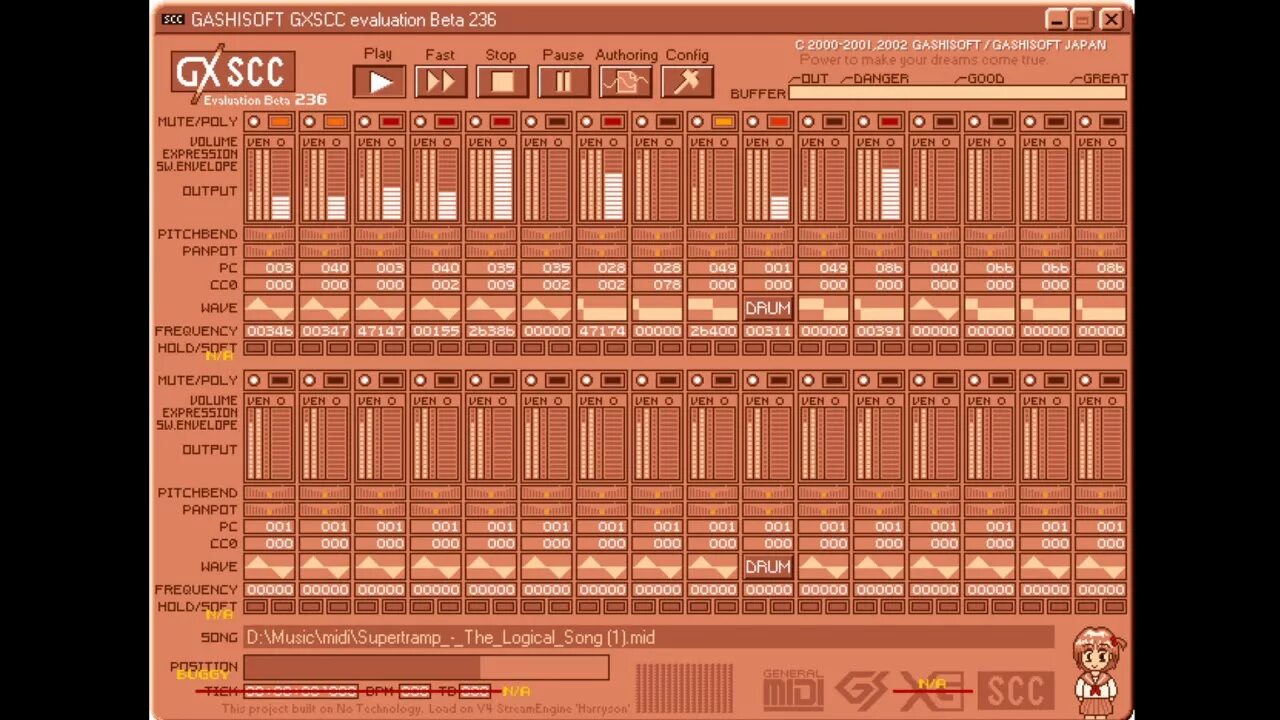Toggle poly light on frequency 47147 channel
Screen dimensions: 1280x720
click(391, 122)
